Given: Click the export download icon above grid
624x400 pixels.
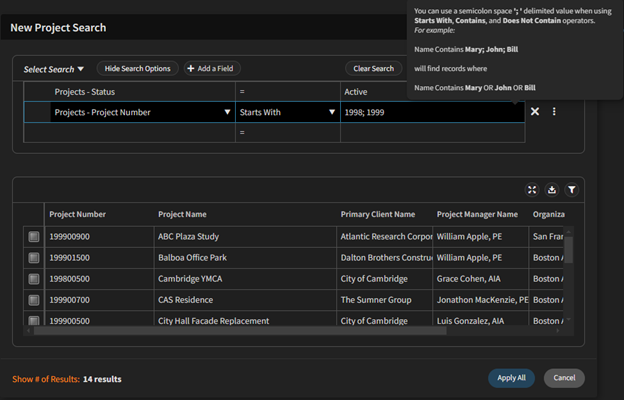Looking at the screenshot, I should pos(551,189).
